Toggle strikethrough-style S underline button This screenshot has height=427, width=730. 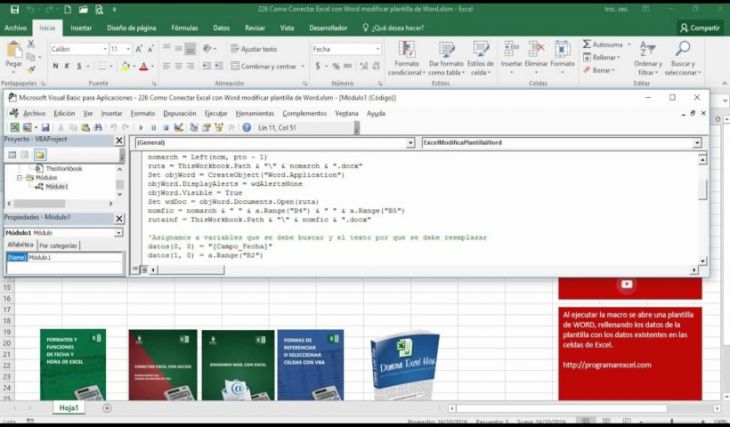(79, 66)
